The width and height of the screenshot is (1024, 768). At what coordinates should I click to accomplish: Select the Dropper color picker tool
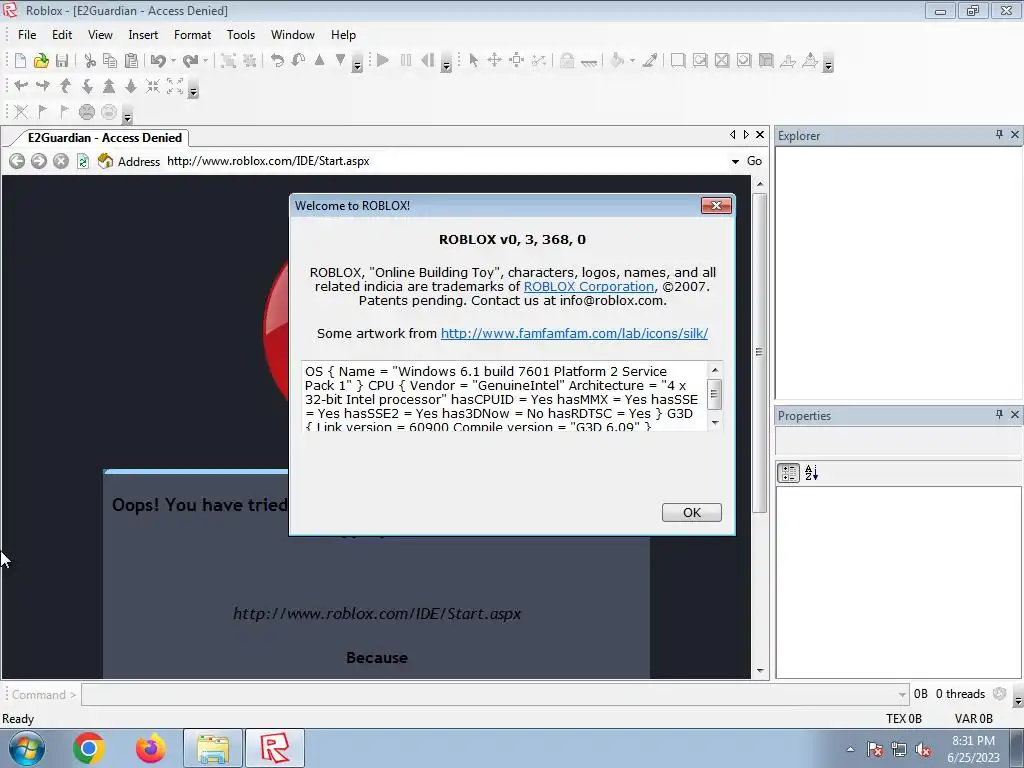[x=650, y=61]
